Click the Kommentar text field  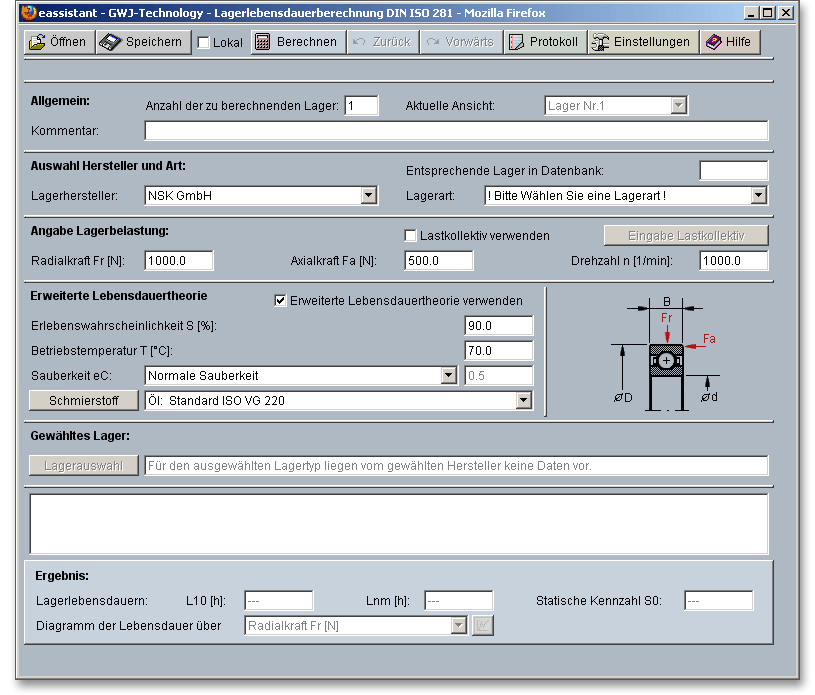click(456, 131)
